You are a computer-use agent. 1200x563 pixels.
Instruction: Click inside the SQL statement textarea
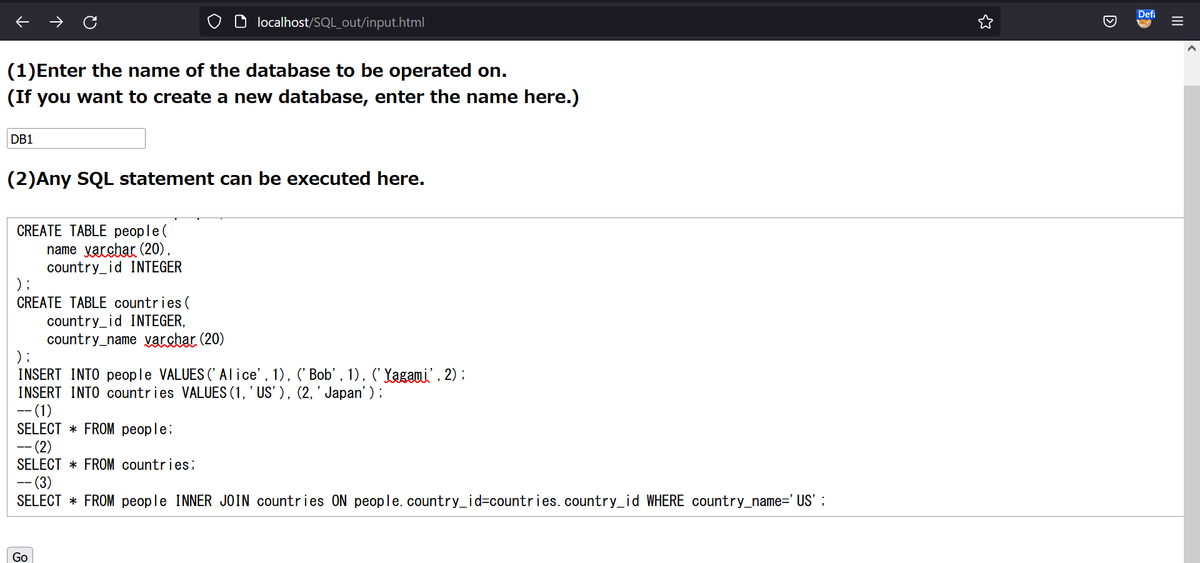[594, 366]
